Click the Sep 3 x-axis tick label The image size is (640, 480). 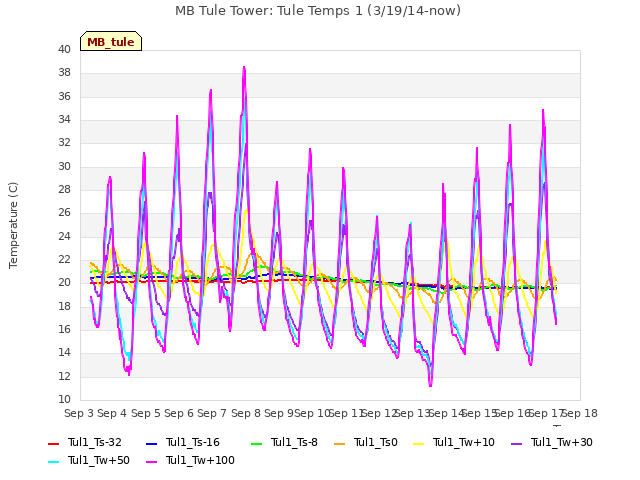point(79,413)
